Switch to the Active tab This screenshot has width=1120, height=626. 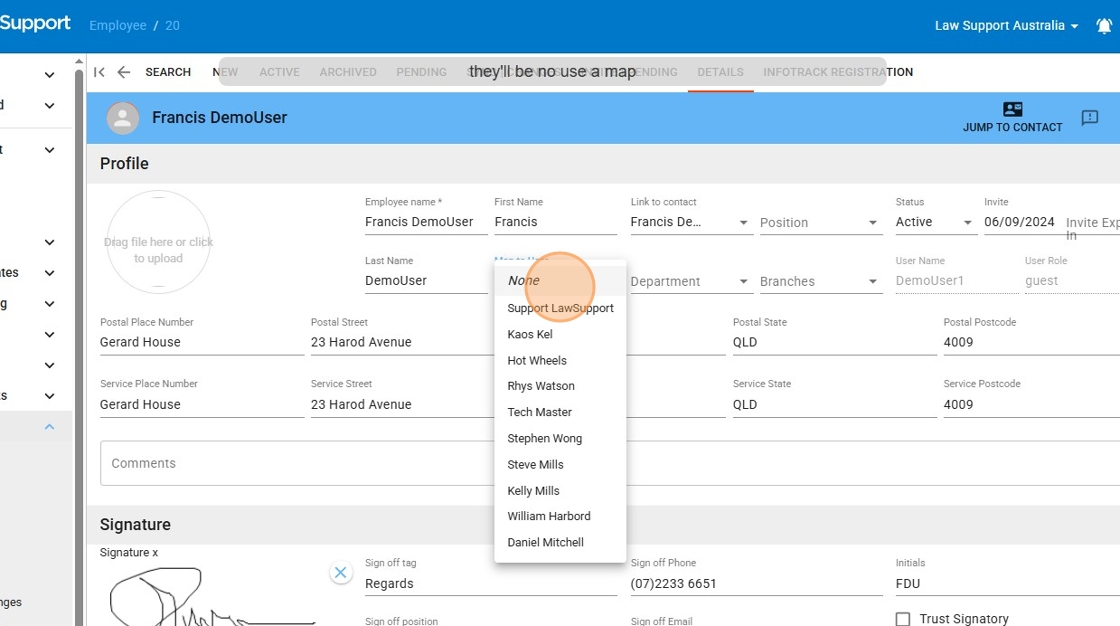pyautogui.click(x=279, y=72)
